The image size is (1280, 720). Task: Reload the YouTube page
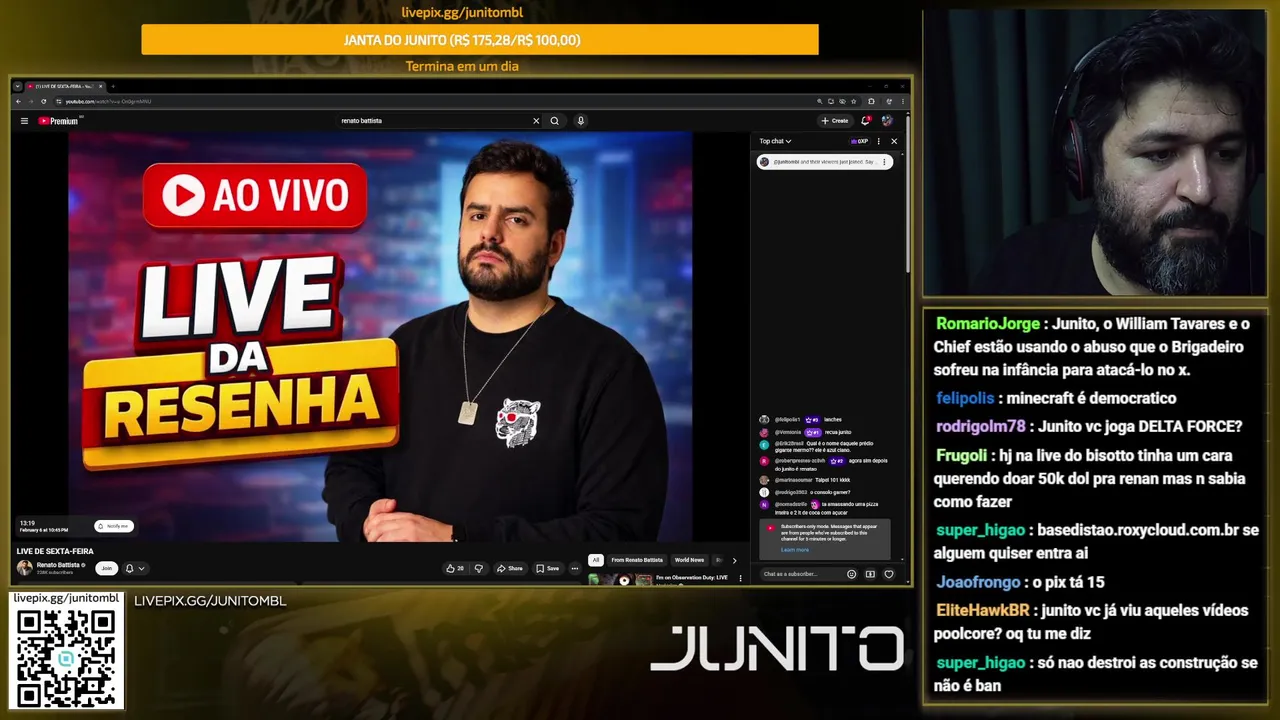tap(44, 101)
